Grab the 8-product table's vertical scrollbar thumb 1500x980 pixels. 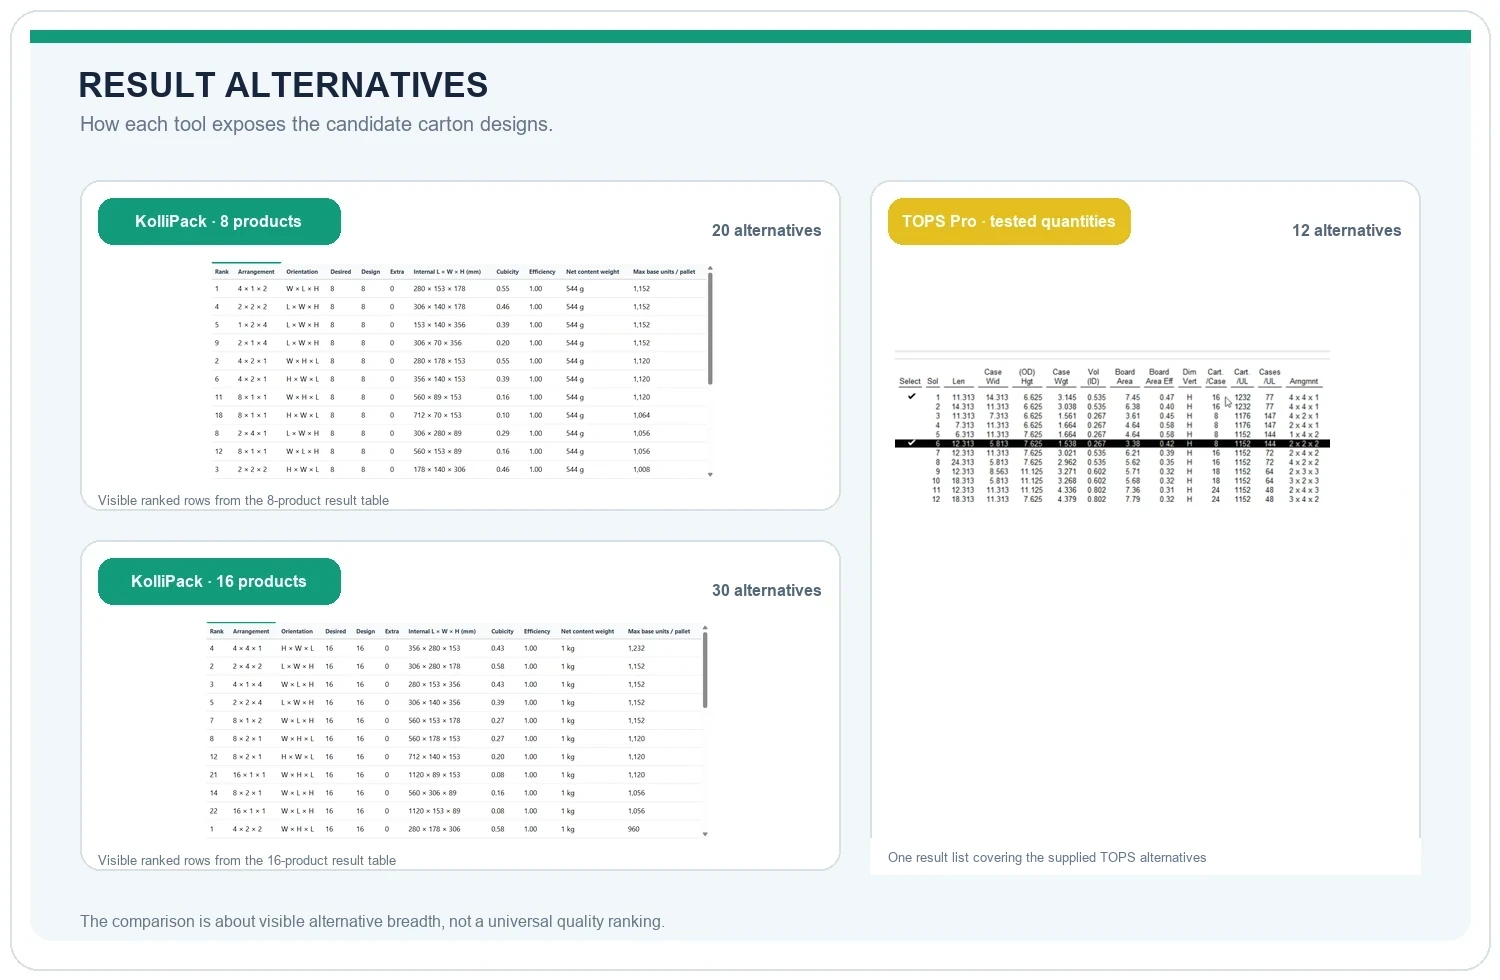(x=710, y=328)
